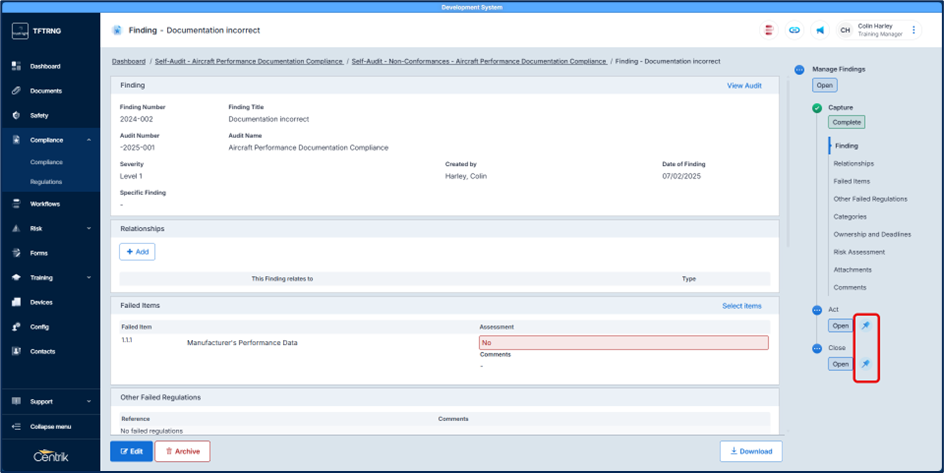The image size is (944, 473).
Task: Open the Documents paperclip sidebar icon
Action: pyautogui.click(x=16, y=91)
